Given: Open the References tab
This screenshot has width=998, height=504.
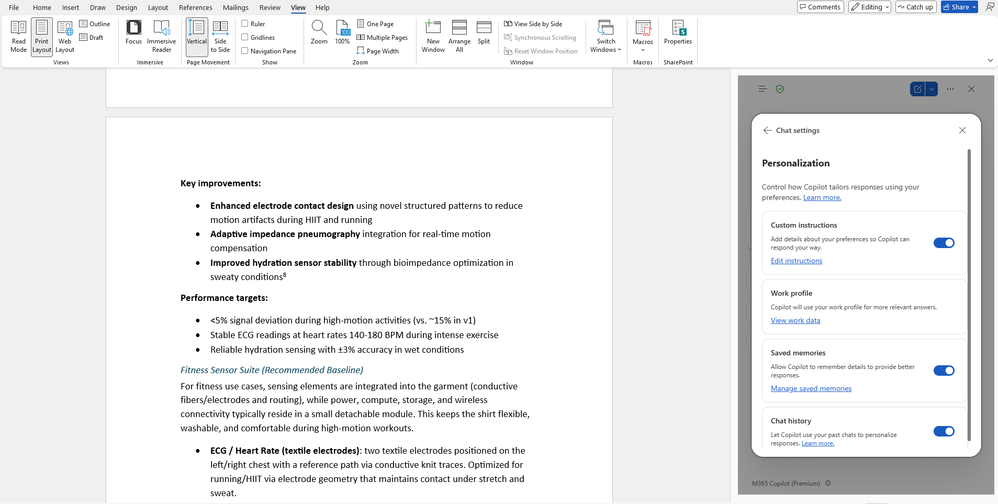Looking at the screenshot, I should 195,8.
